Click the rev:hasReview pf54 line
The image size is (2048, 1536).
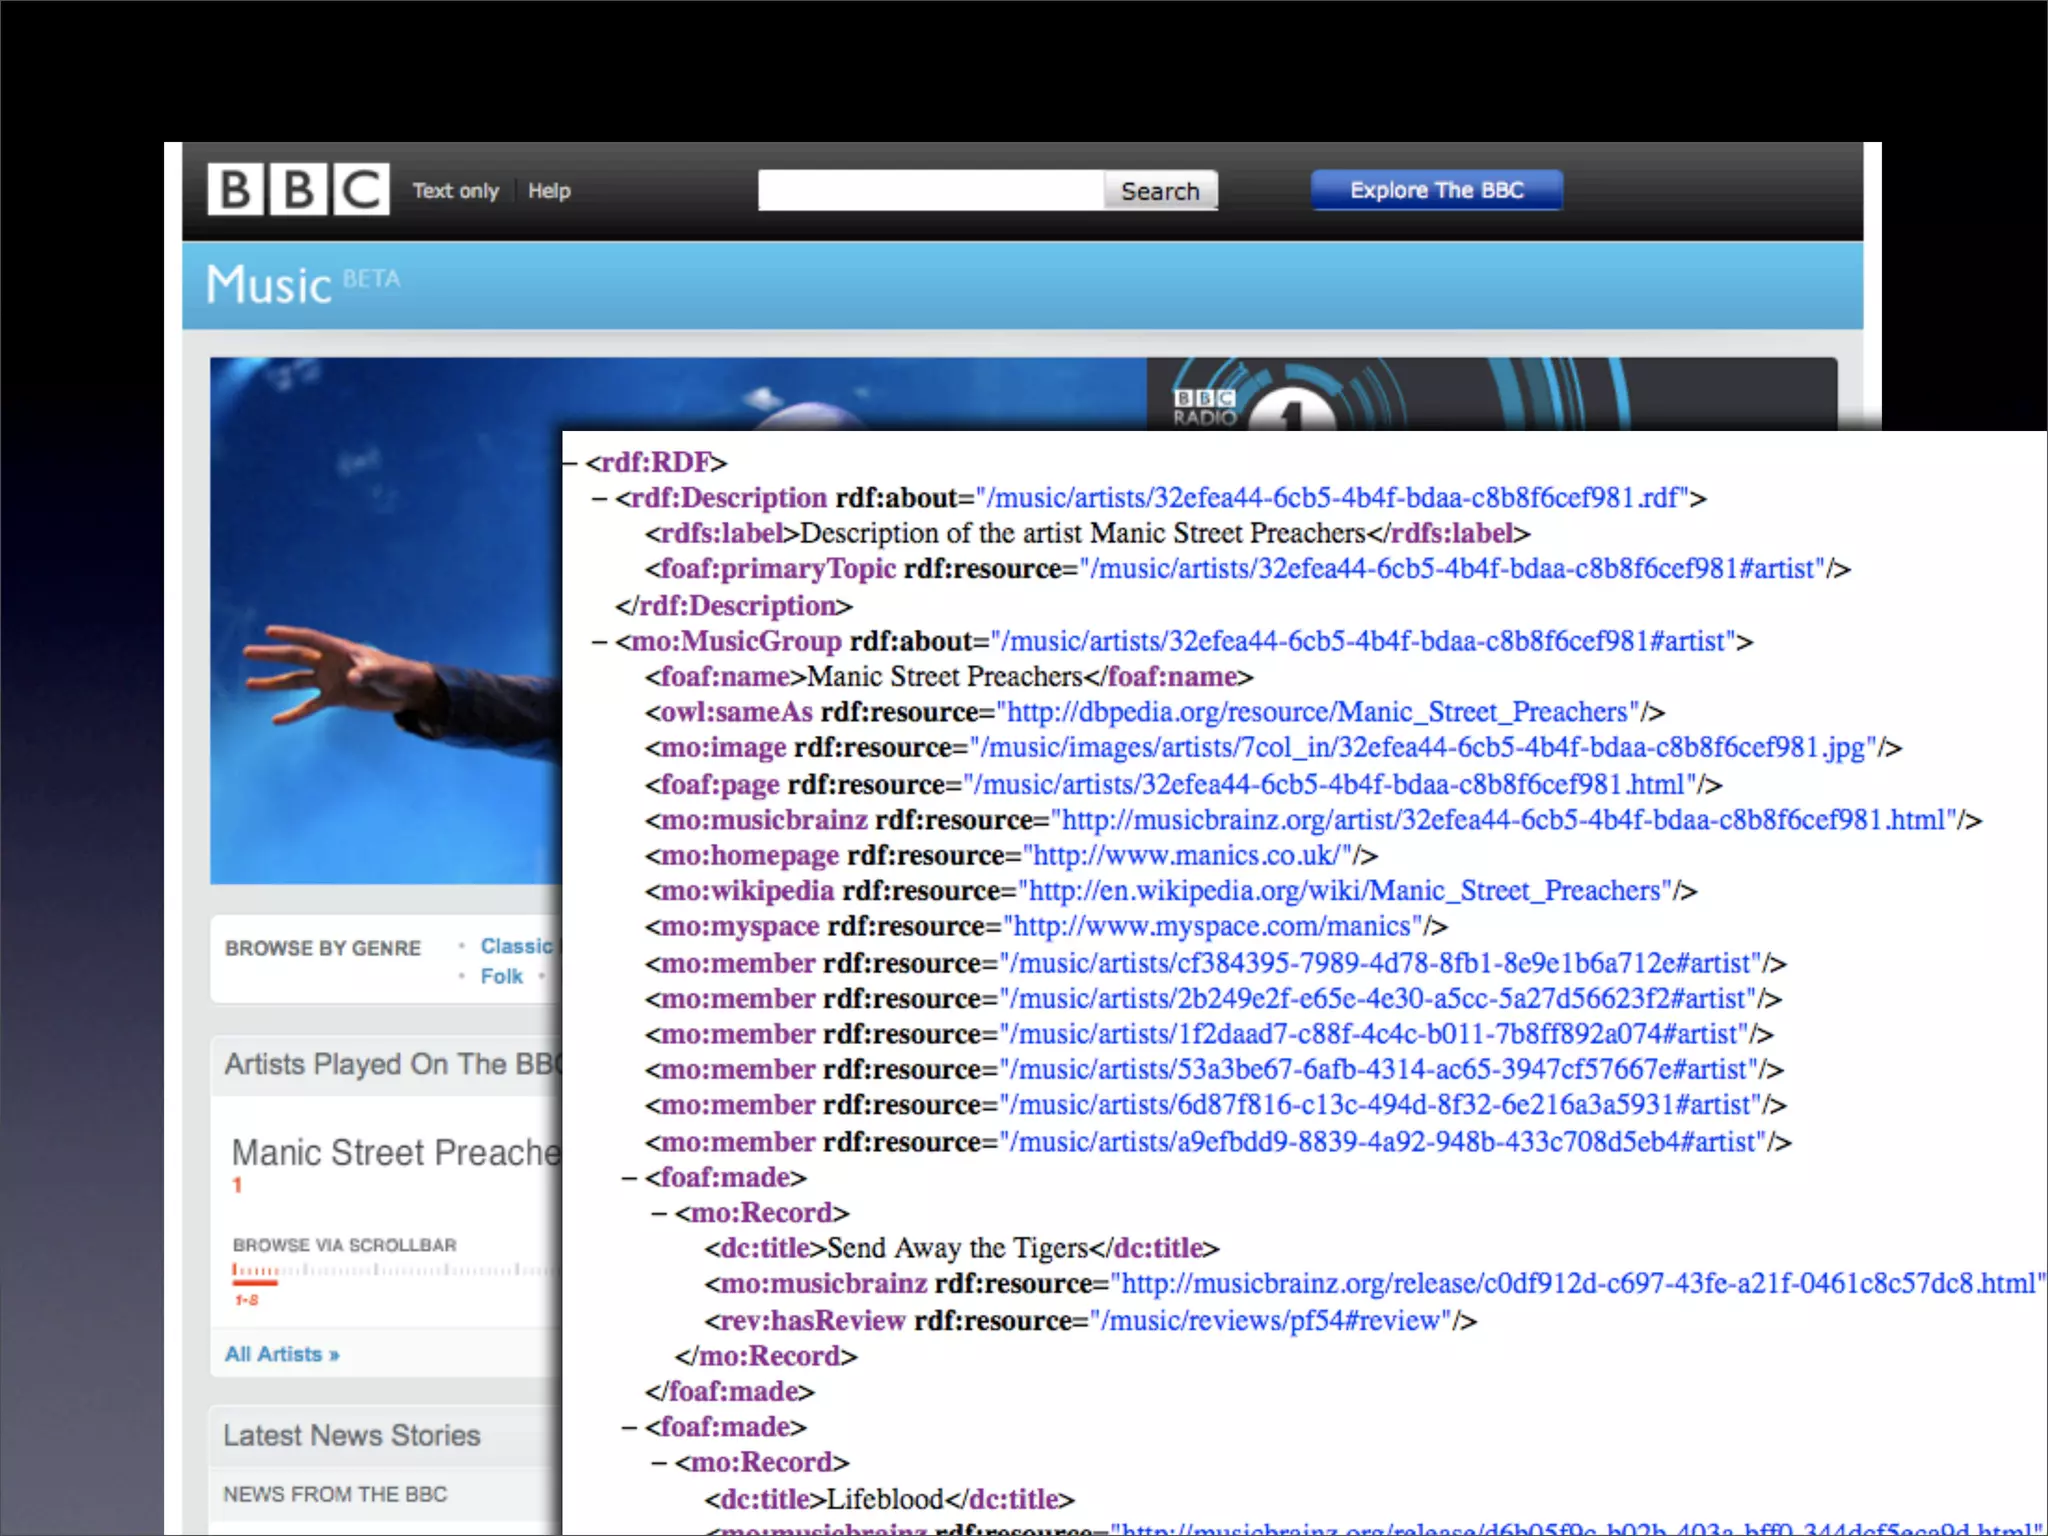pos(1090,1321)
